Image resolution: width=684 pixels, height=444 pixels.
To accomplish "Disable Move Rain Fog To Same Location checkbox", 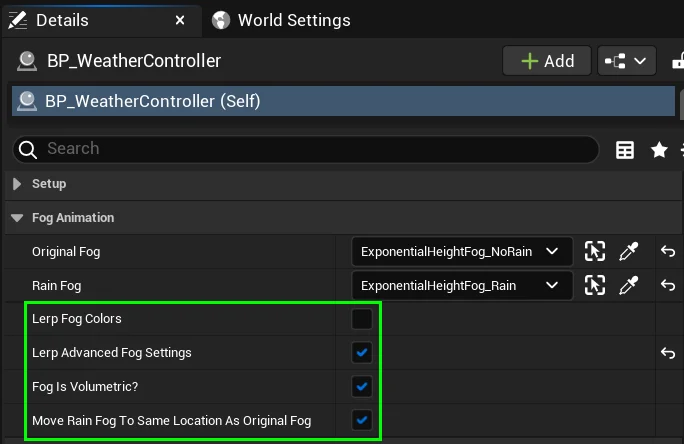I will 362,420.
